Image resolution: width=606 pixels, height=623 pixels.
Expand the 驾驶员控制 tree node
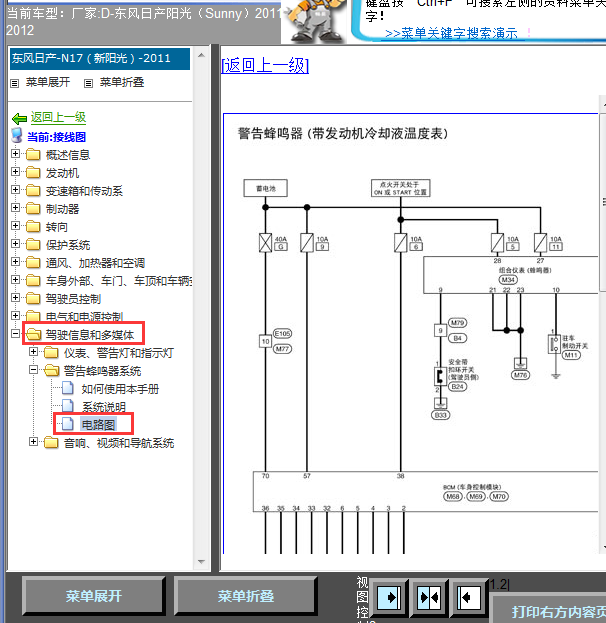(15, 297)
